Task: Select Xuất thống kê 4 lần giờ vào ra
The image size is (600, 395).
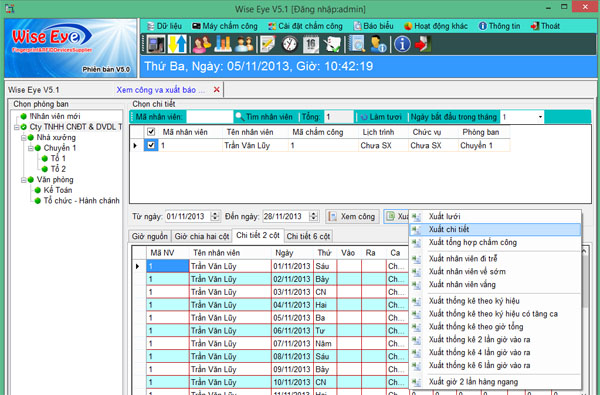Action: [495, 353]
